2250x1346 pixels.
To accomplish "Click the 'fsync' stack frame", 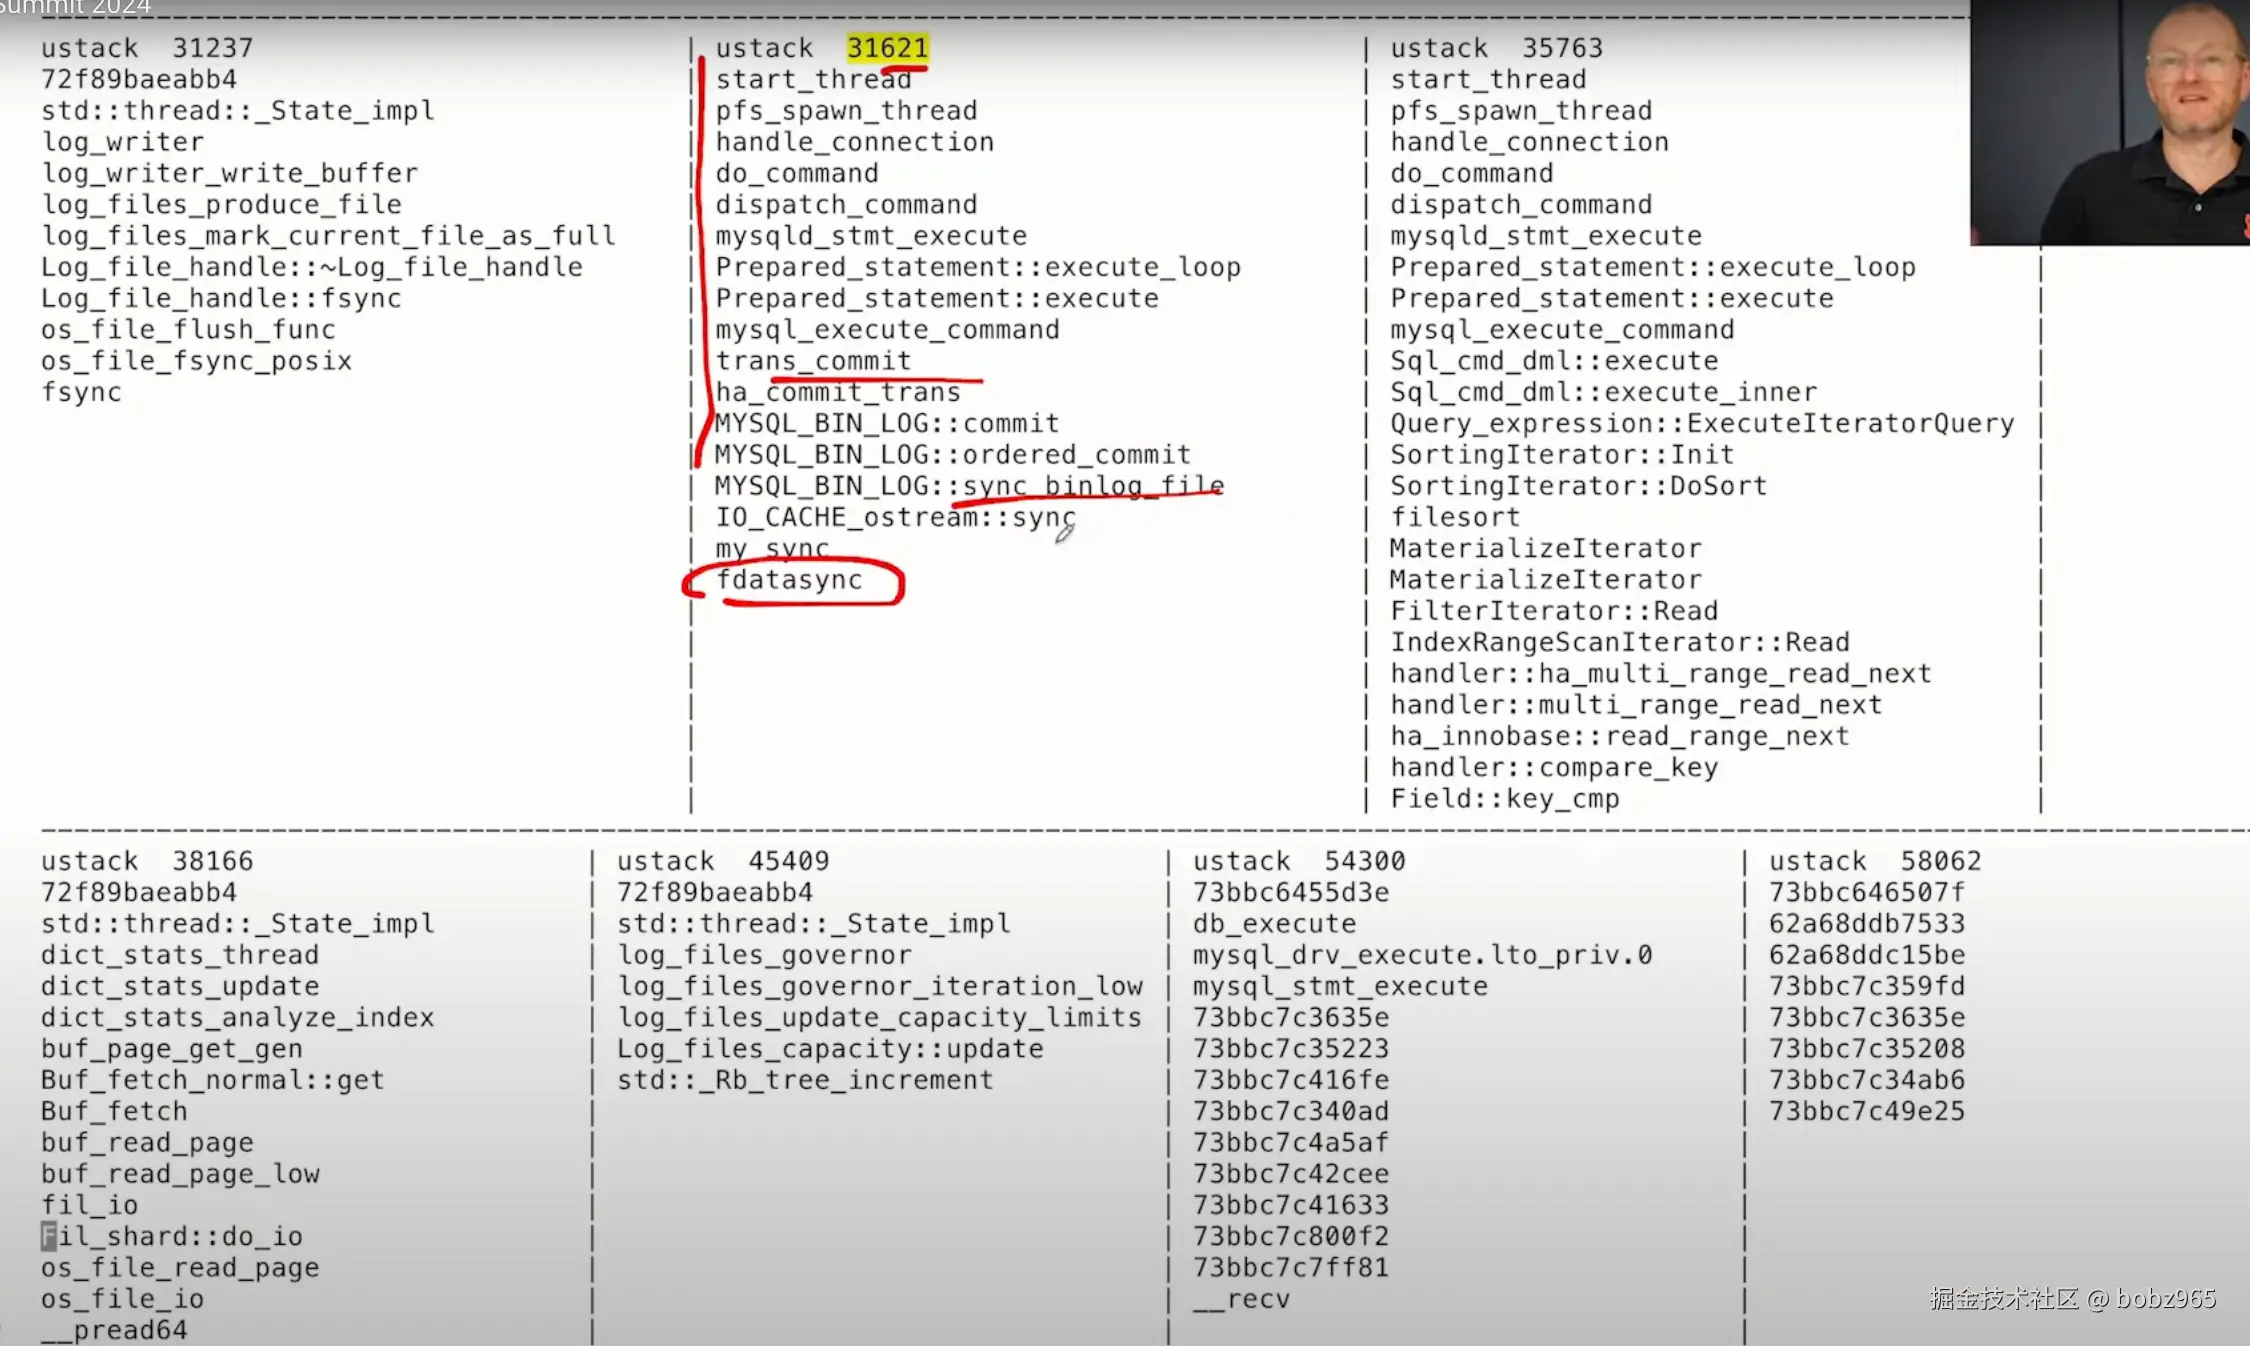I will pos(82,392).
